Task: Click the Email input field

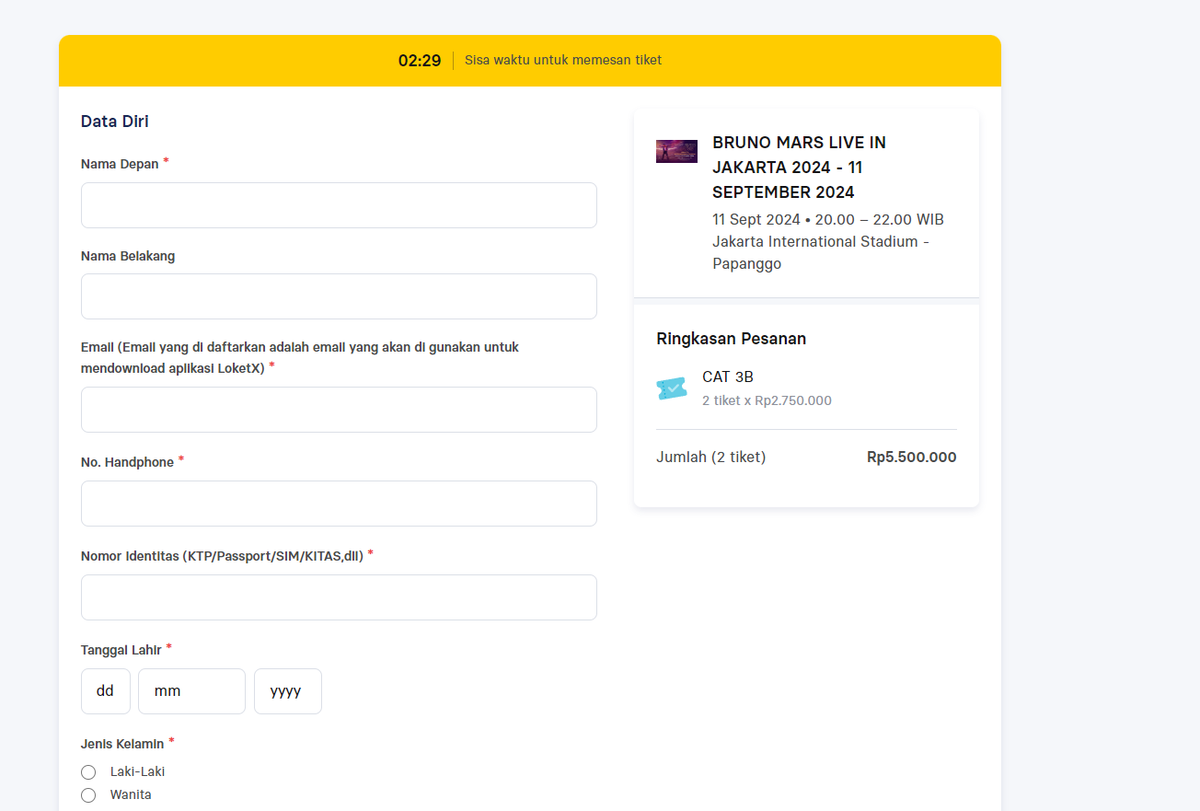Action: (x=339, y=410)
